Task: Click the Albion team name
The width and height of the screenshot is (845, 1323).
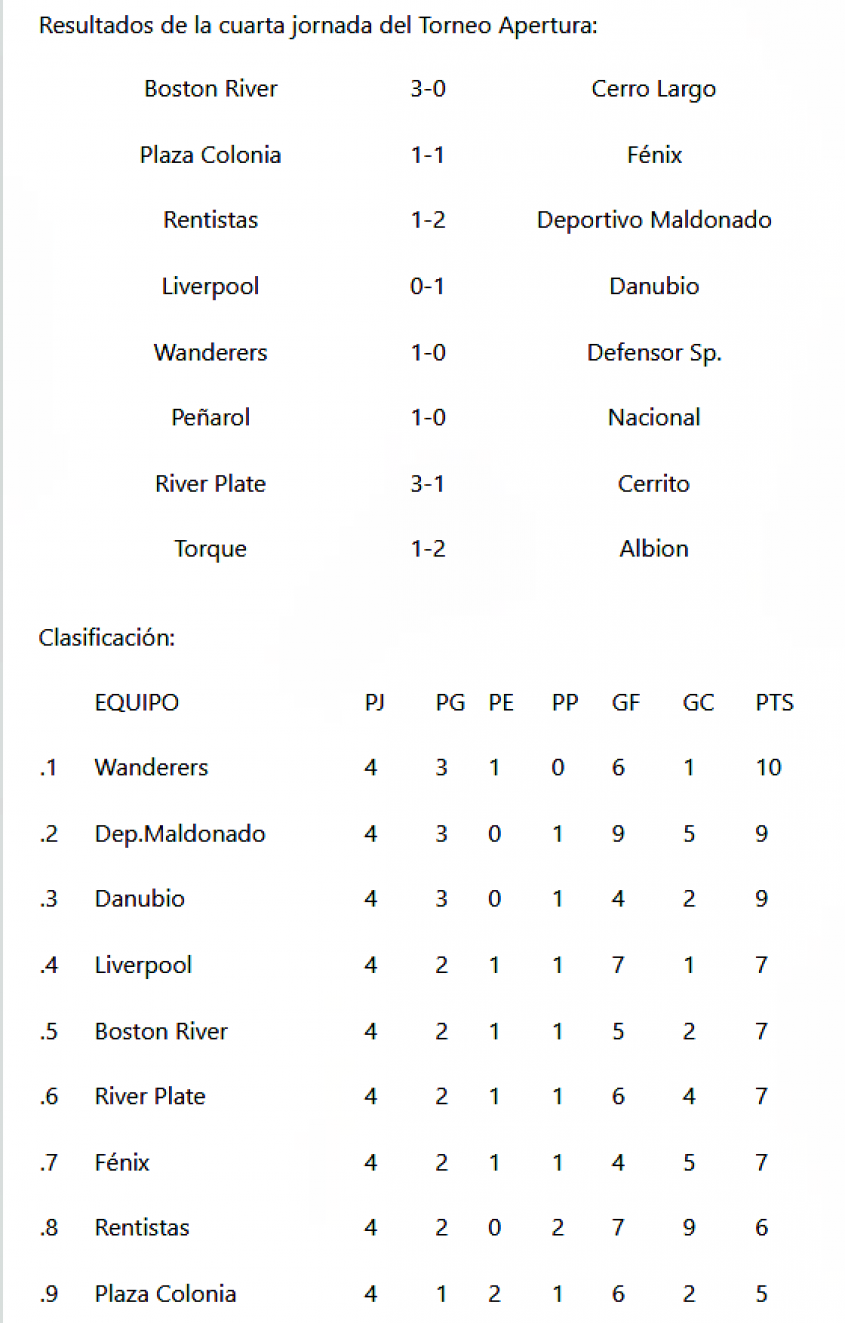Action: tap(654, 549)
